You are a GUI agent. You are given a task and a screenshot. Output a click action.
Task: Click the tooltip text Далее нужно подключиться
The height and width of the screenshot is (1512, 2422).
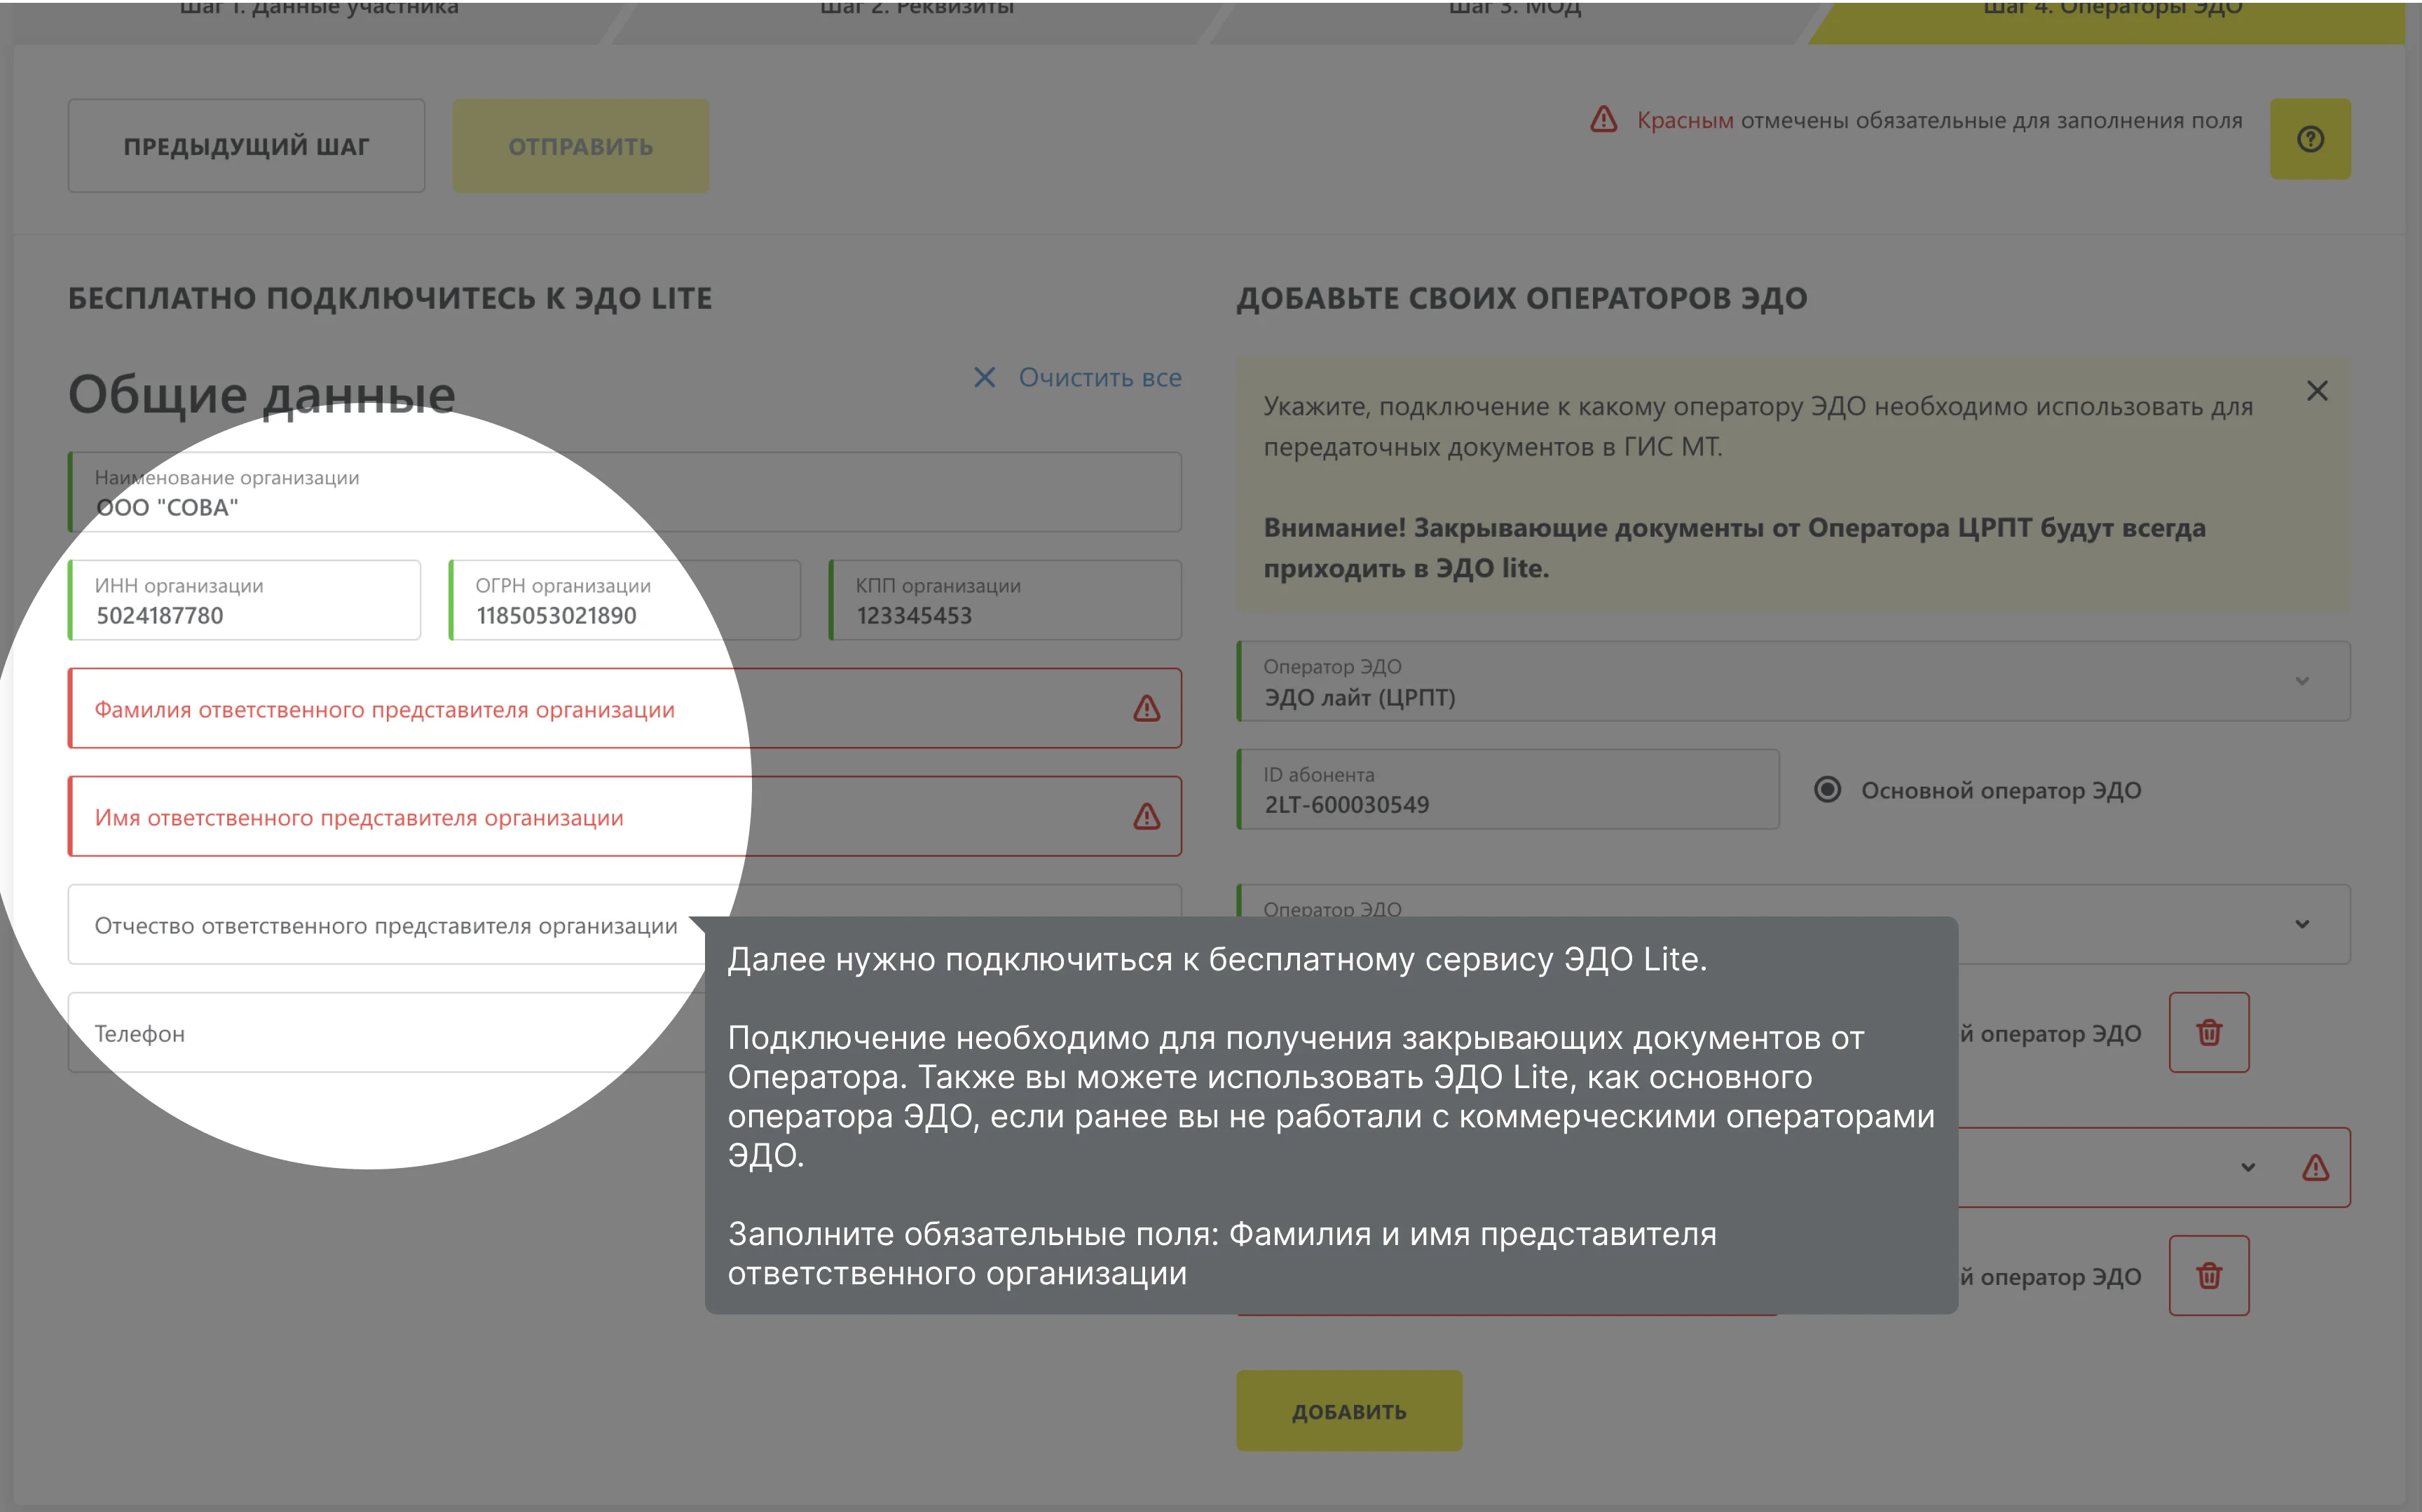point(1217,959)
